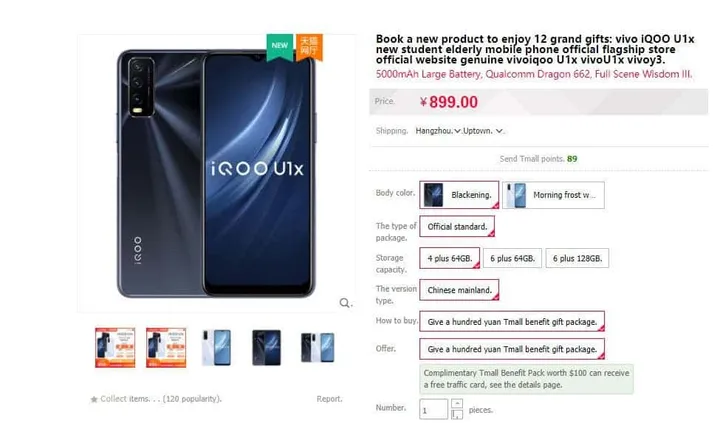Select the Morning frost body color
Screen dimensions: 720x423
pos(553,195)
